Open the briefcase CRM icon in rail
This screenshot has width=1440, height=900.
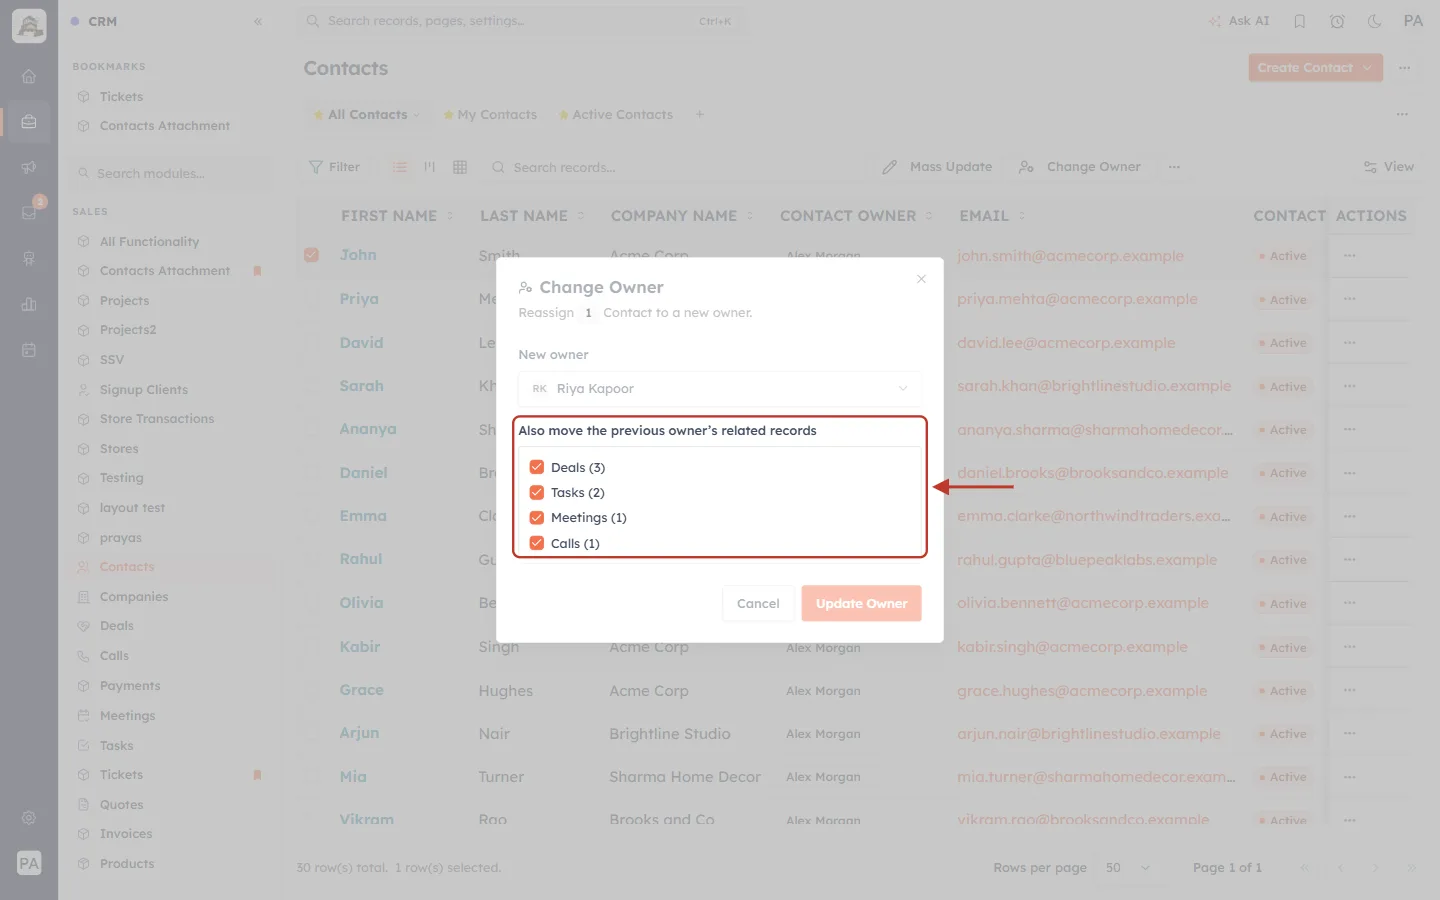[29, 122]
